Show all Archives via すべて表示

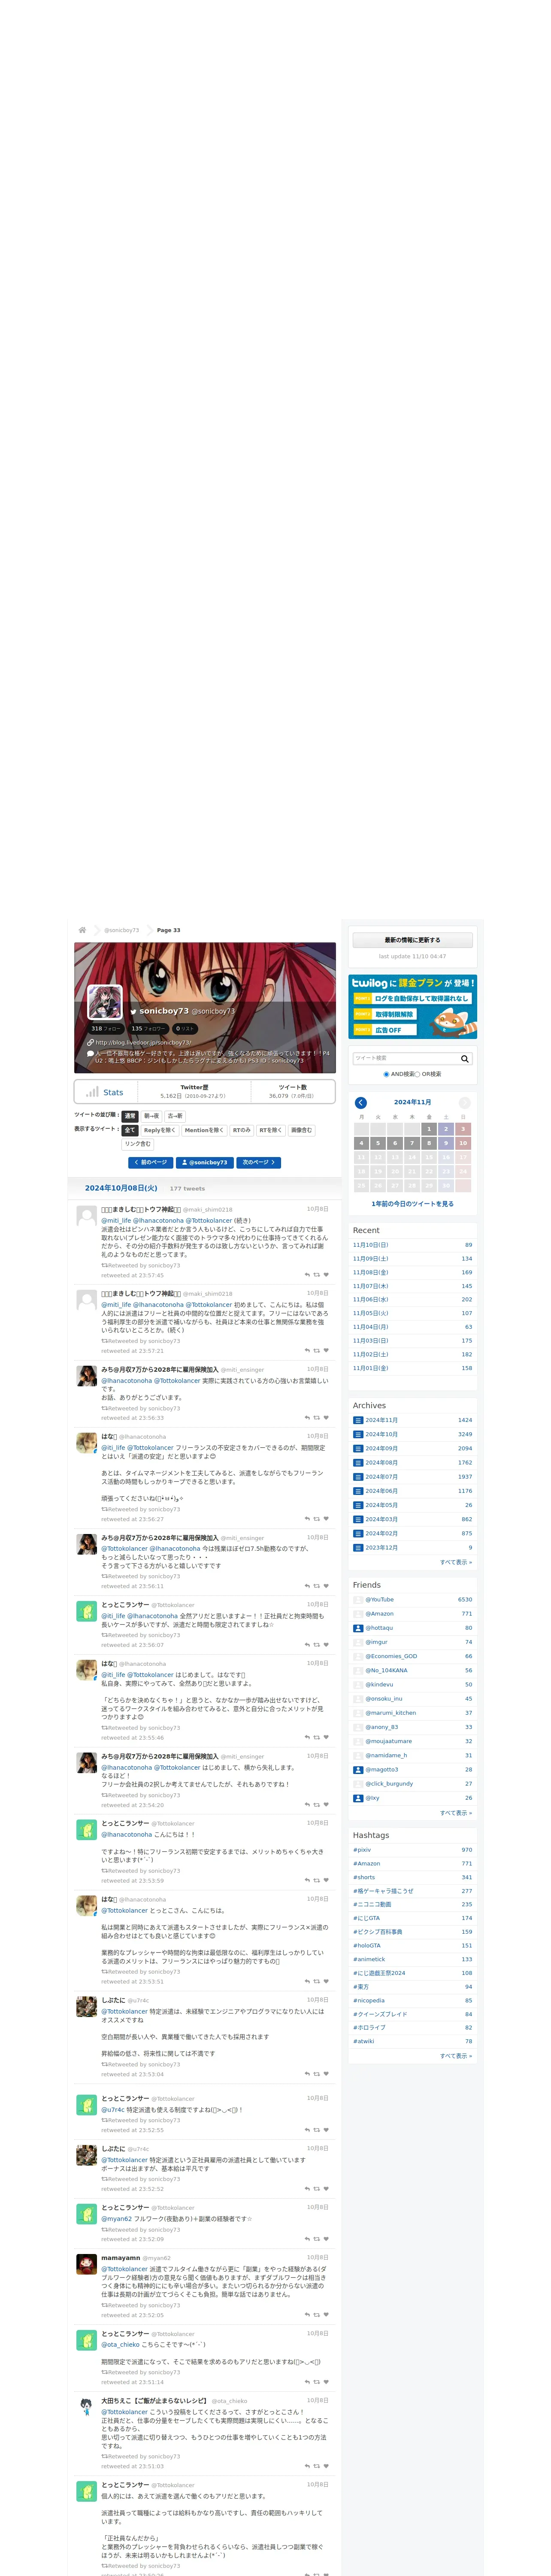pyautogui.click(x=456, y=1562)
